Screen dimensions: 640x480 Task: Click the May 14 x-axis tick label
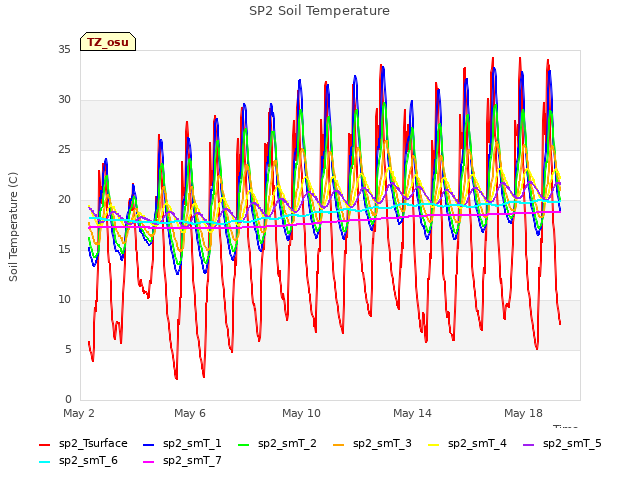412,413
